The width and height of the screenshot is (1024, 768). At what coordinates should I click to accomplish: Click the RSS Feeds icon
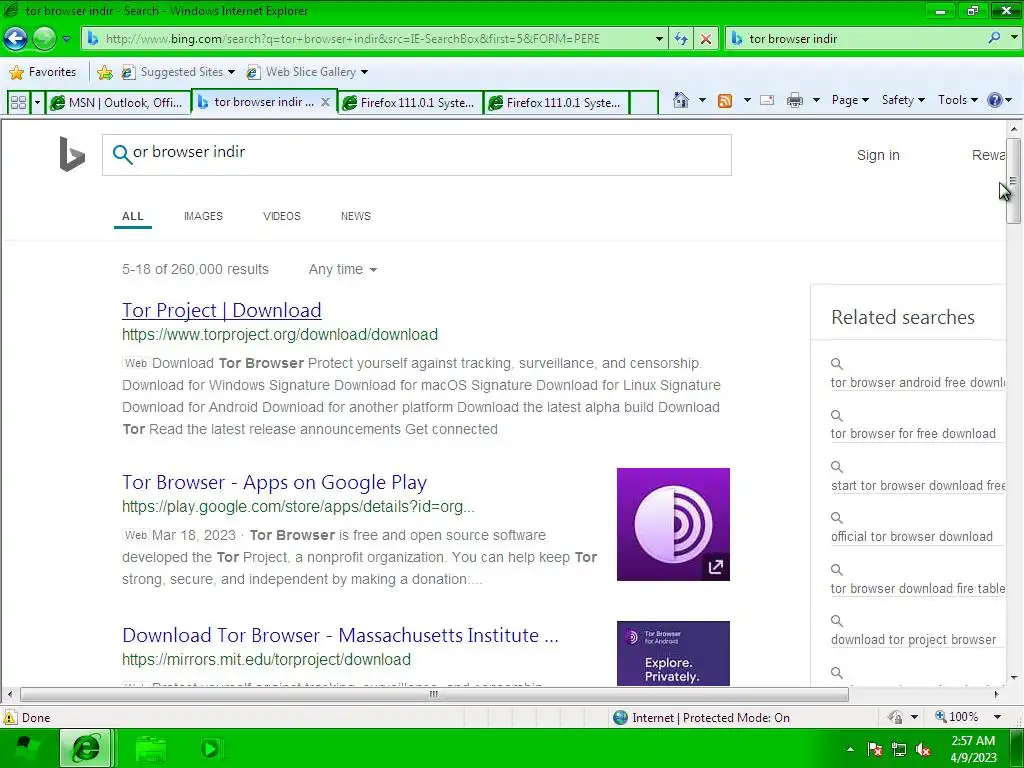pos(725,100)
